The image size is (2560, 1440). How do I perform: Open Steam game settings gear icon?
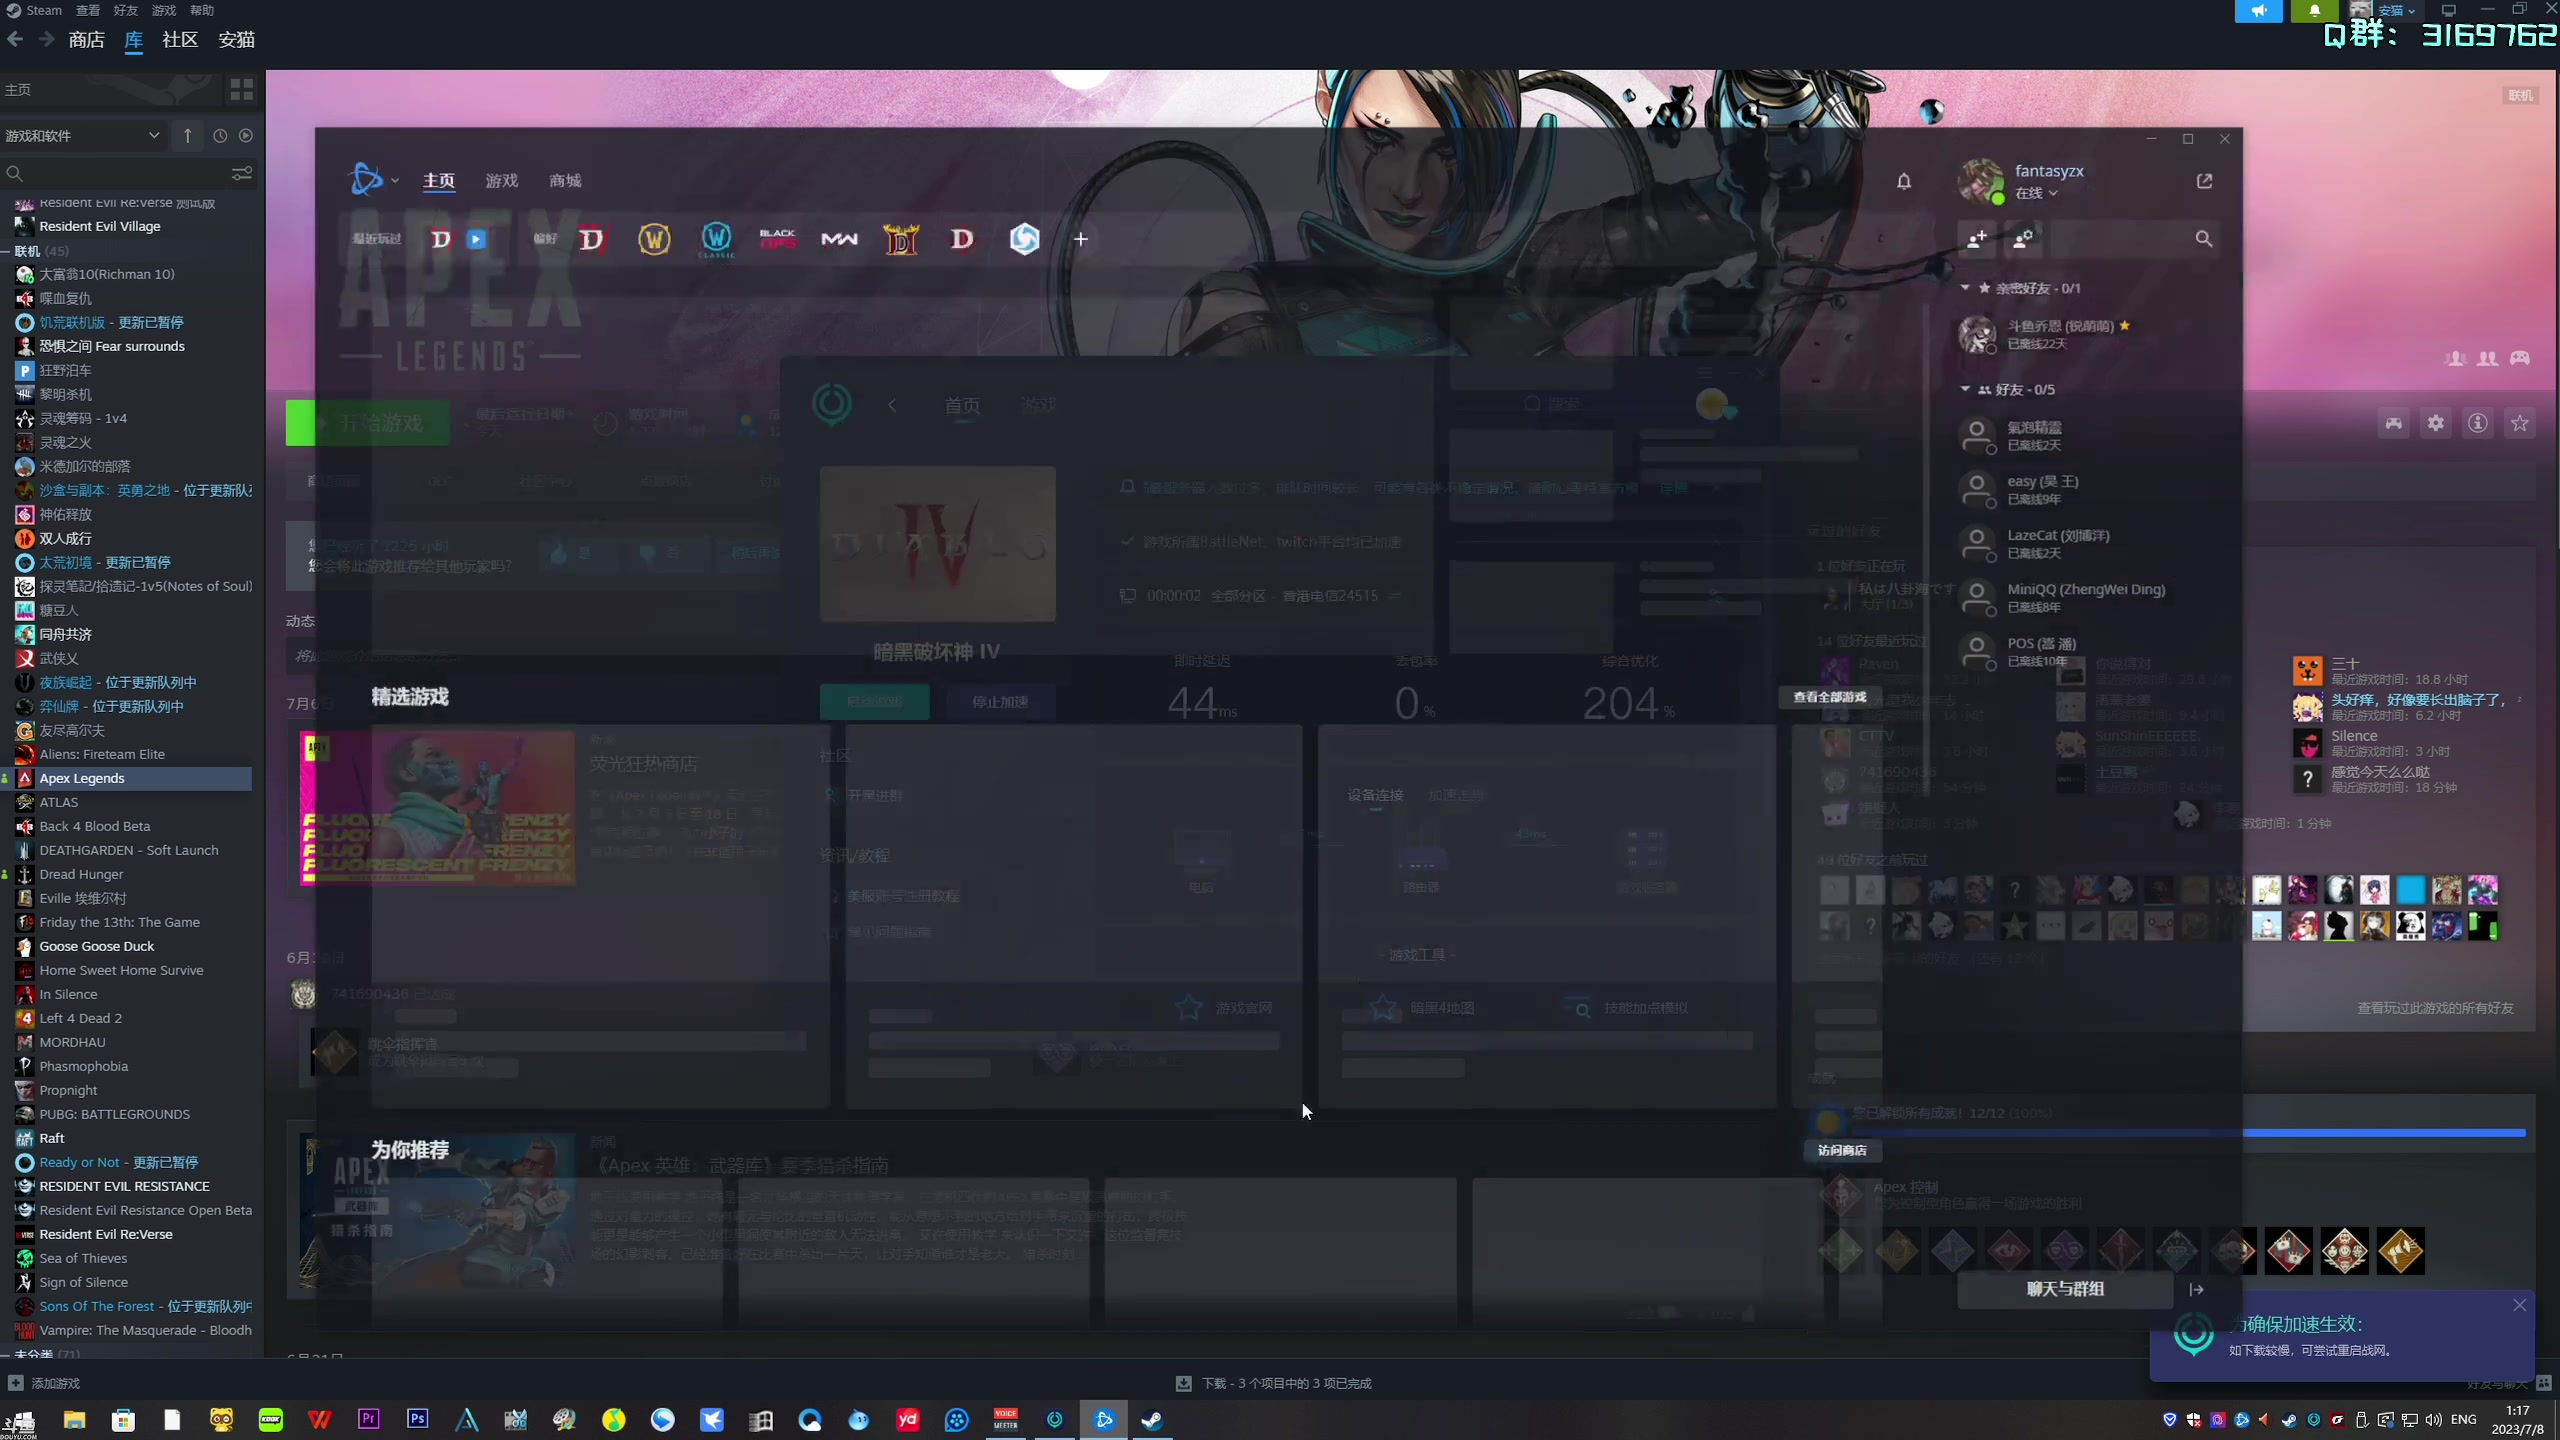point(2435,423)
